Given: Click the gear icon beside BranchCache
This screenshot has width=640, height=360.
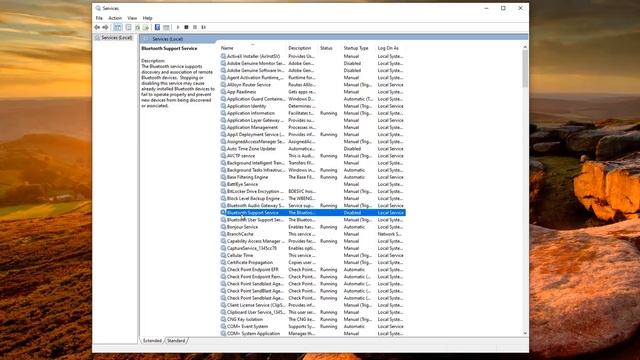Looking at the screenshot, I should [x=223, y=234].
